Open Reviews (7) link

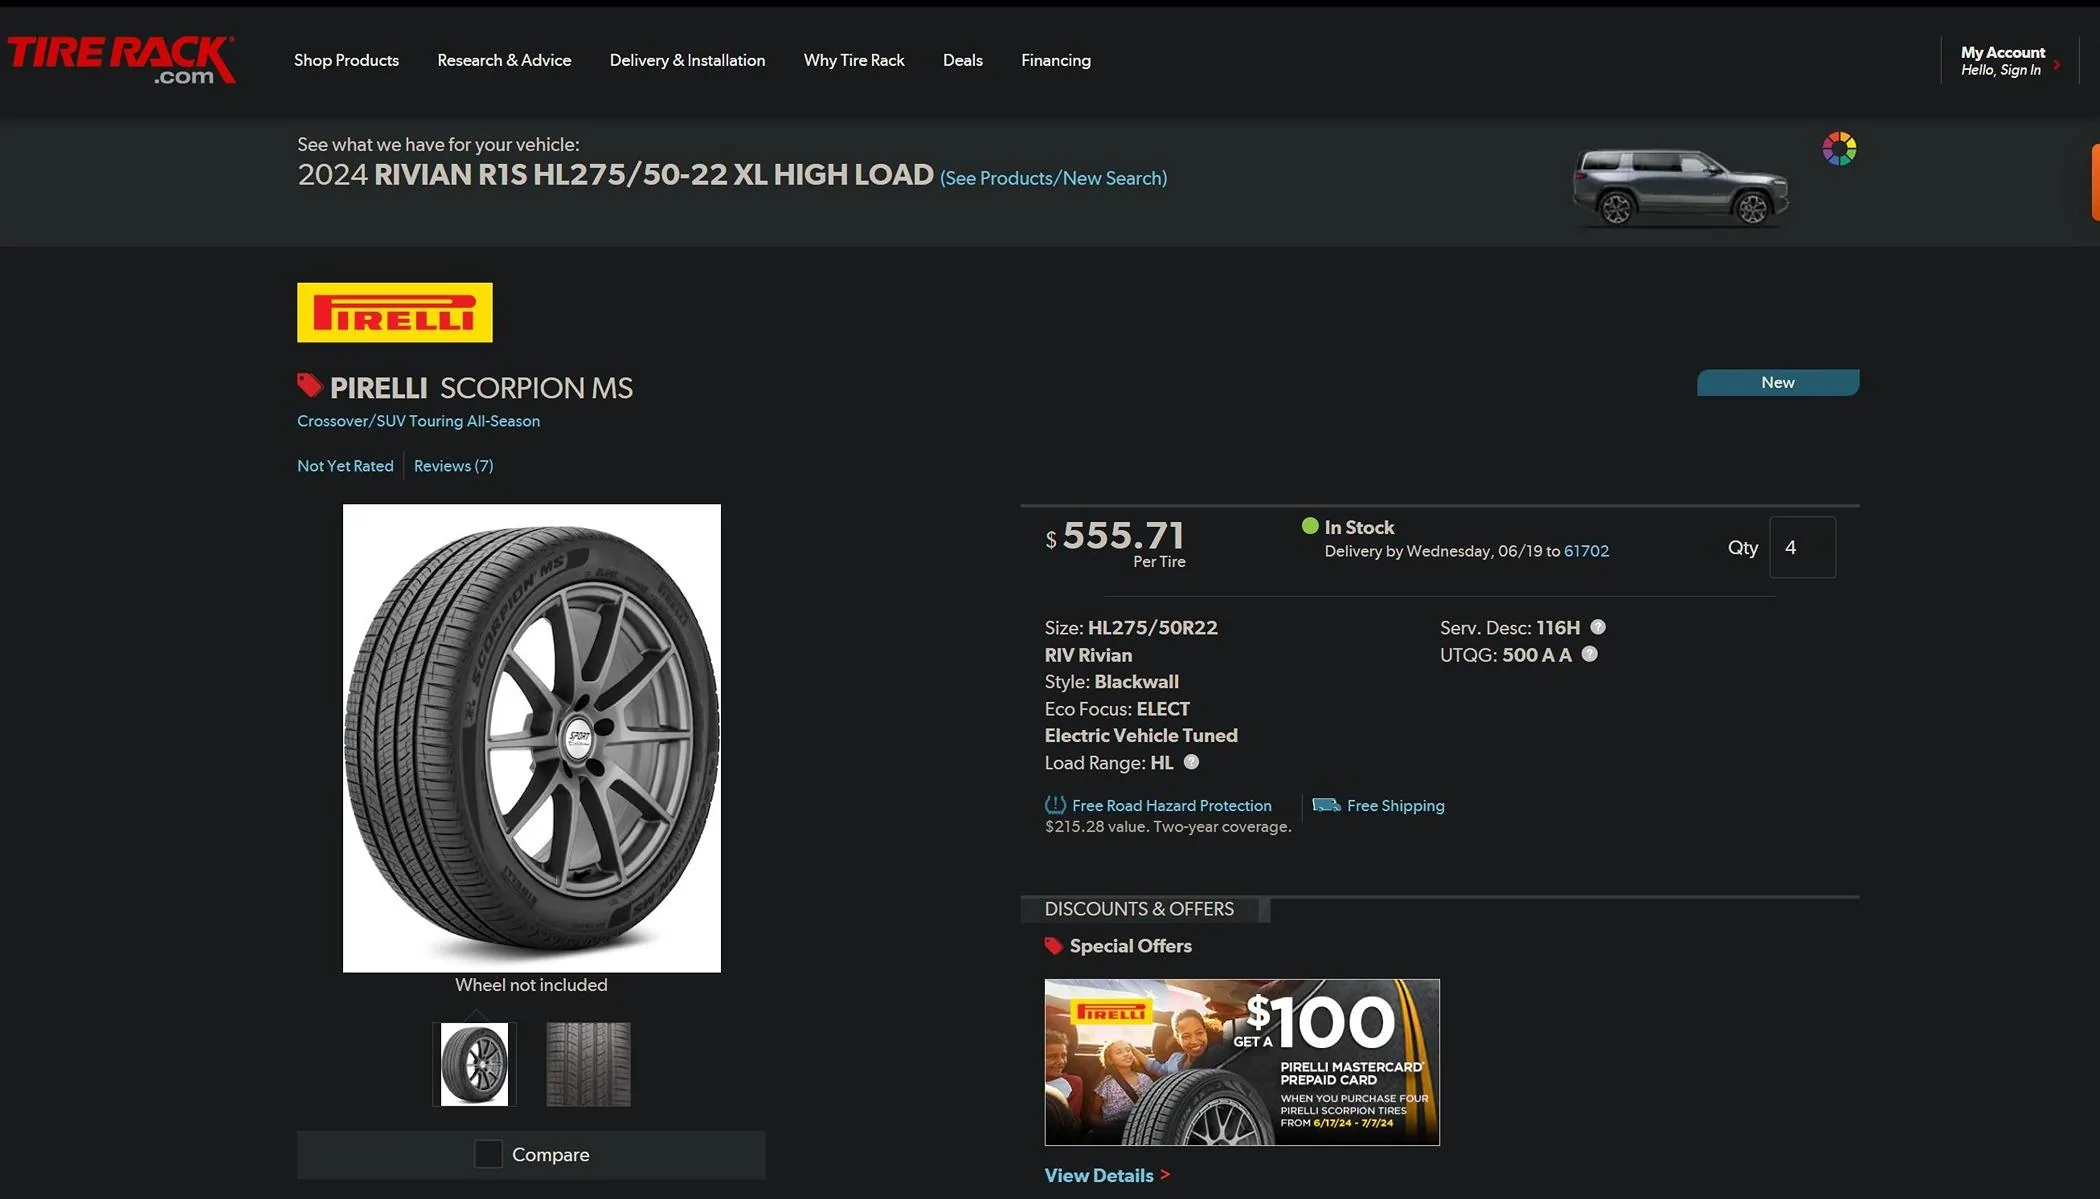coord(453,466)
